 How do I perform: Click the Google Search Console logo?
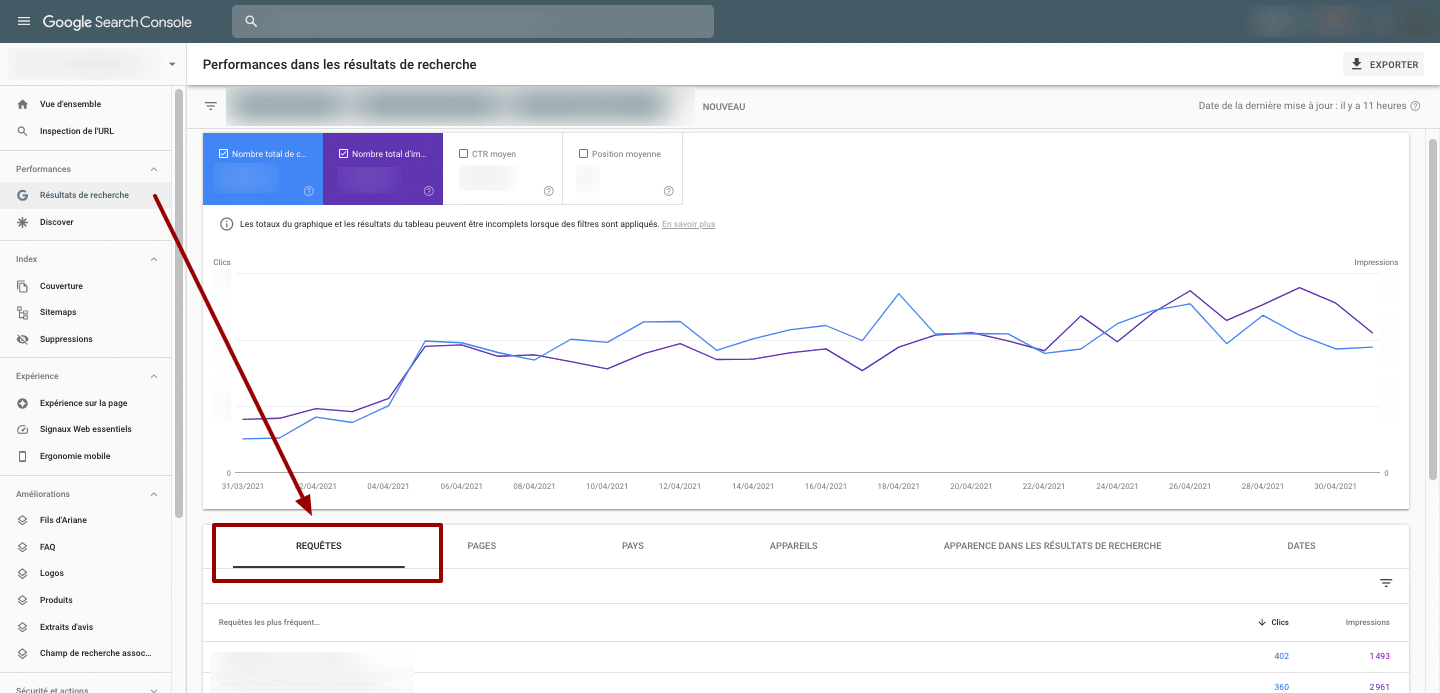click(117, 21)
